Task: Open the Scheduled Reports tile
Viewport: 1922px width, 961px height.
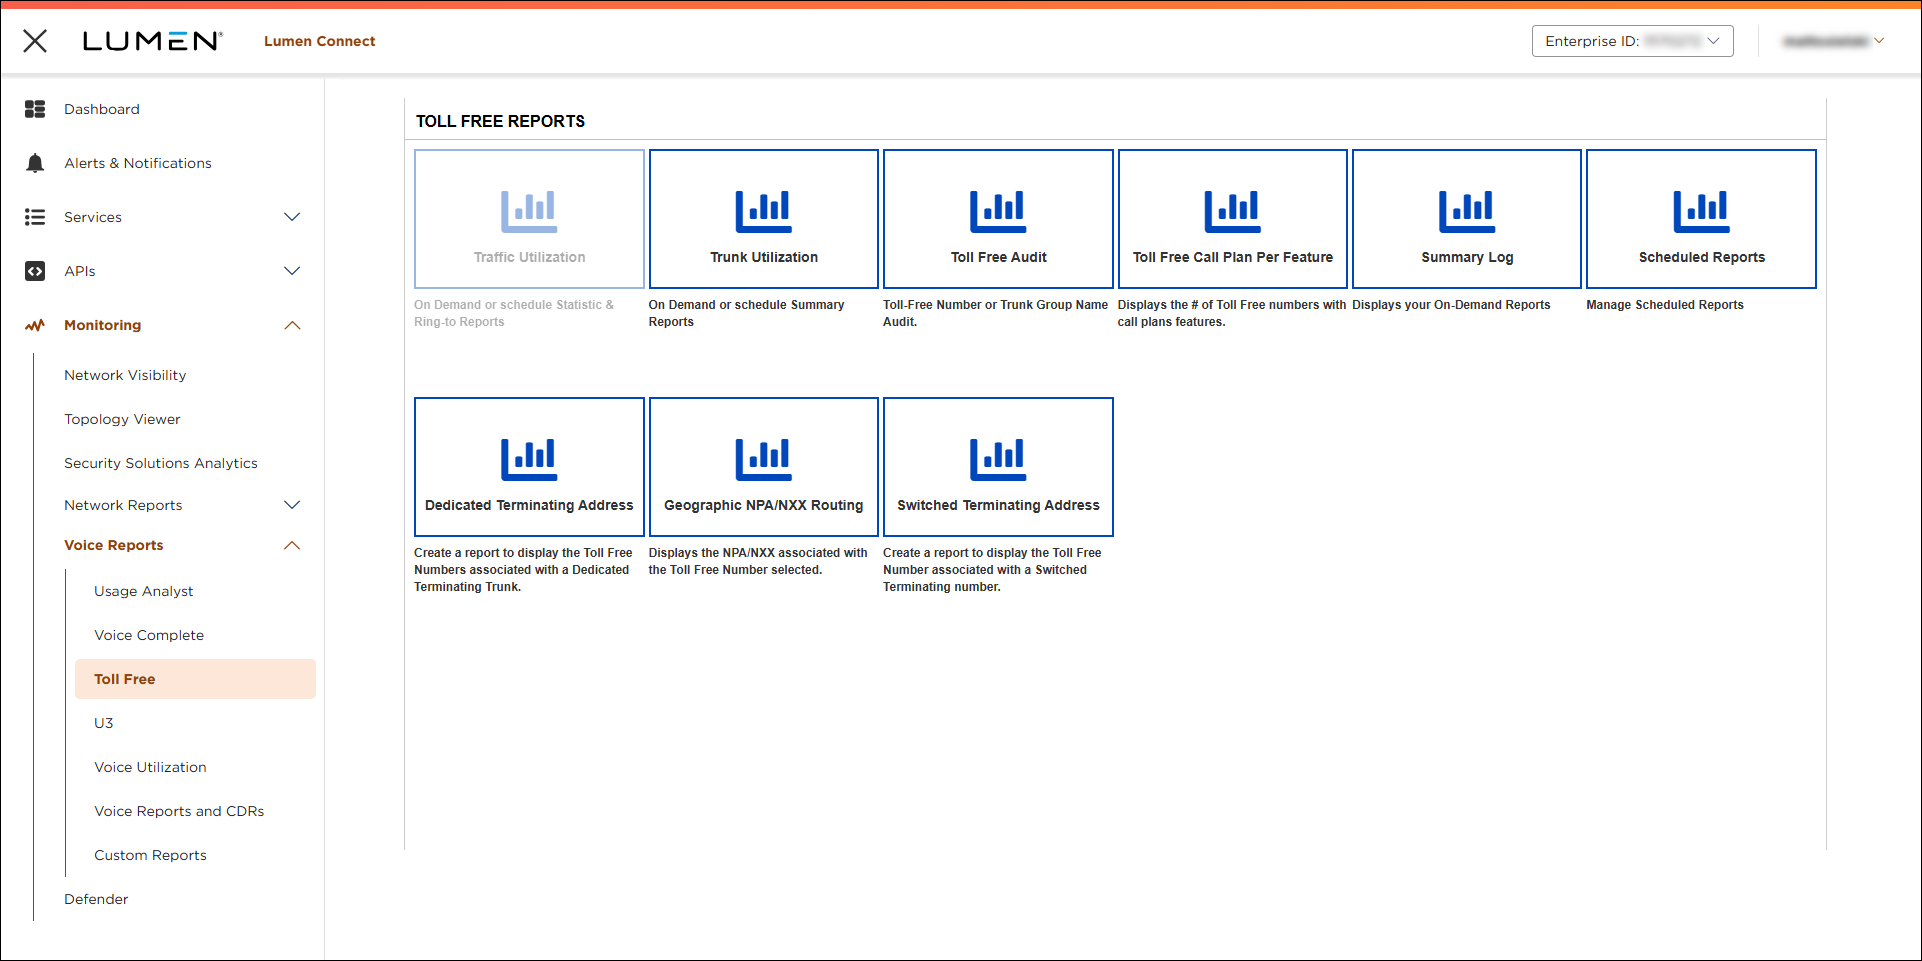Action: coord(1700,219)
